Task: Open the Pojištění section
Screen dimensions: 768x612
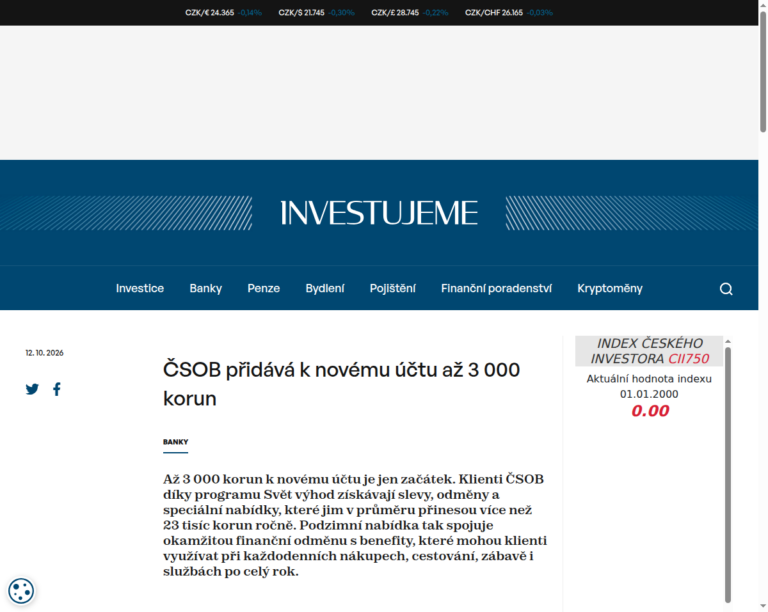Action: pyautogui.click(x=392, y=288)
